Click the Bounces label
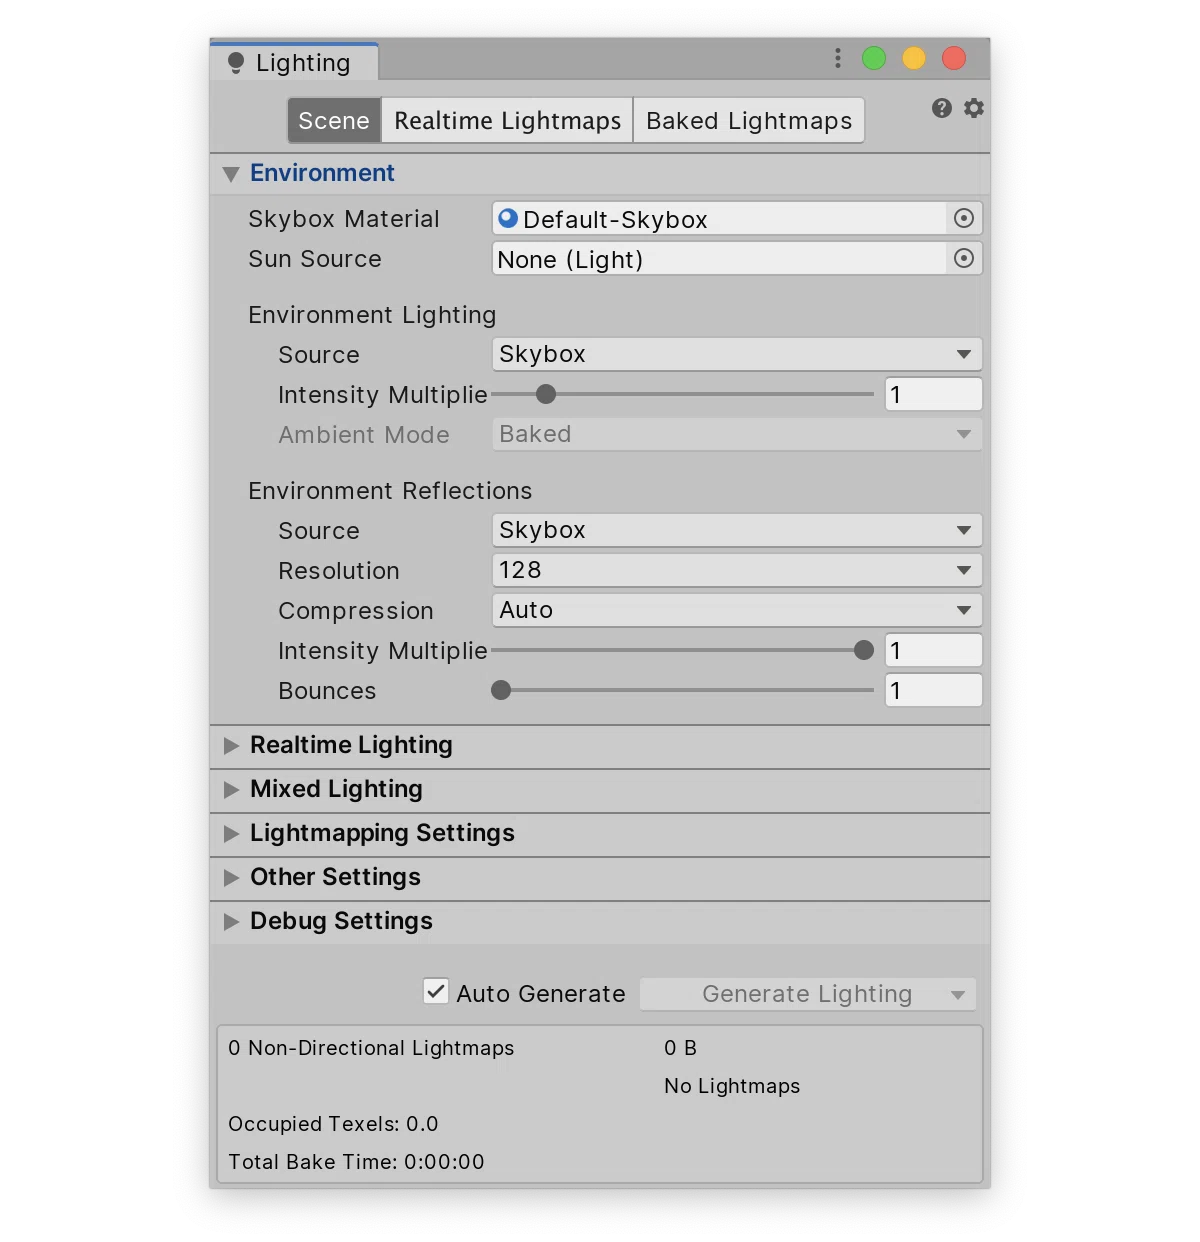The width and height of the screenshot is (1200, 1242). point(327,691)
